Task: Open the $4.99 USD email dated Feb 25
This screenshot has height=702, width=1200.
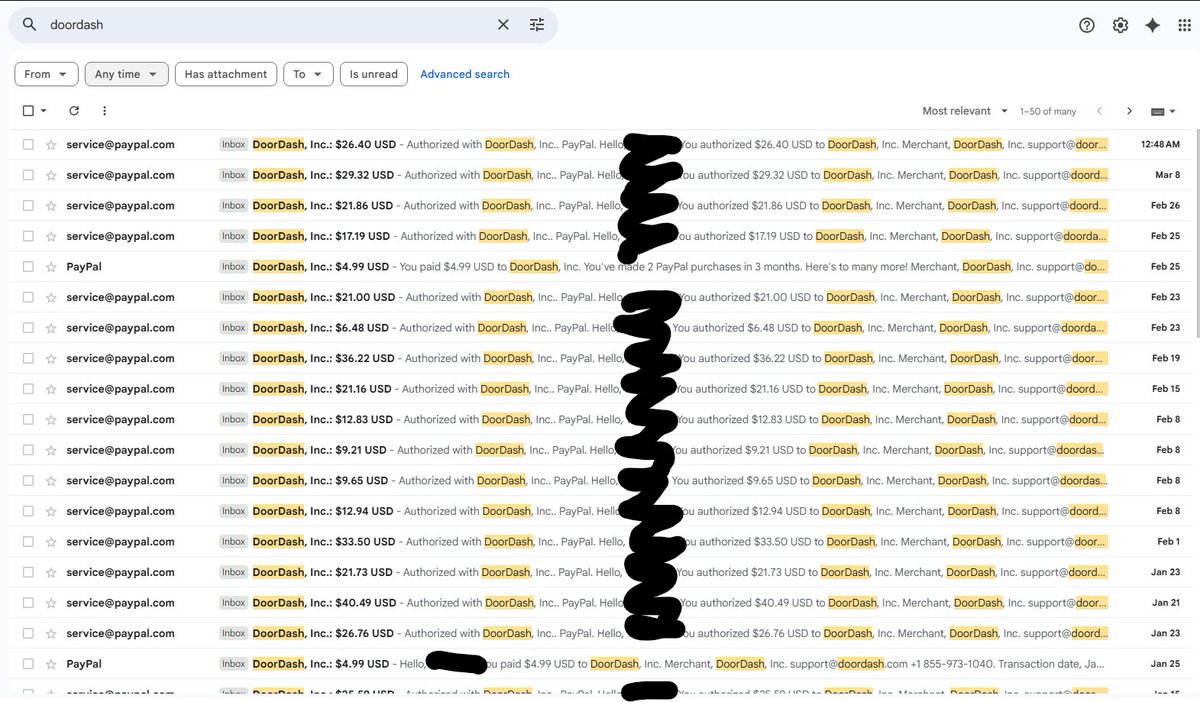Action: (x=600, y=267)
